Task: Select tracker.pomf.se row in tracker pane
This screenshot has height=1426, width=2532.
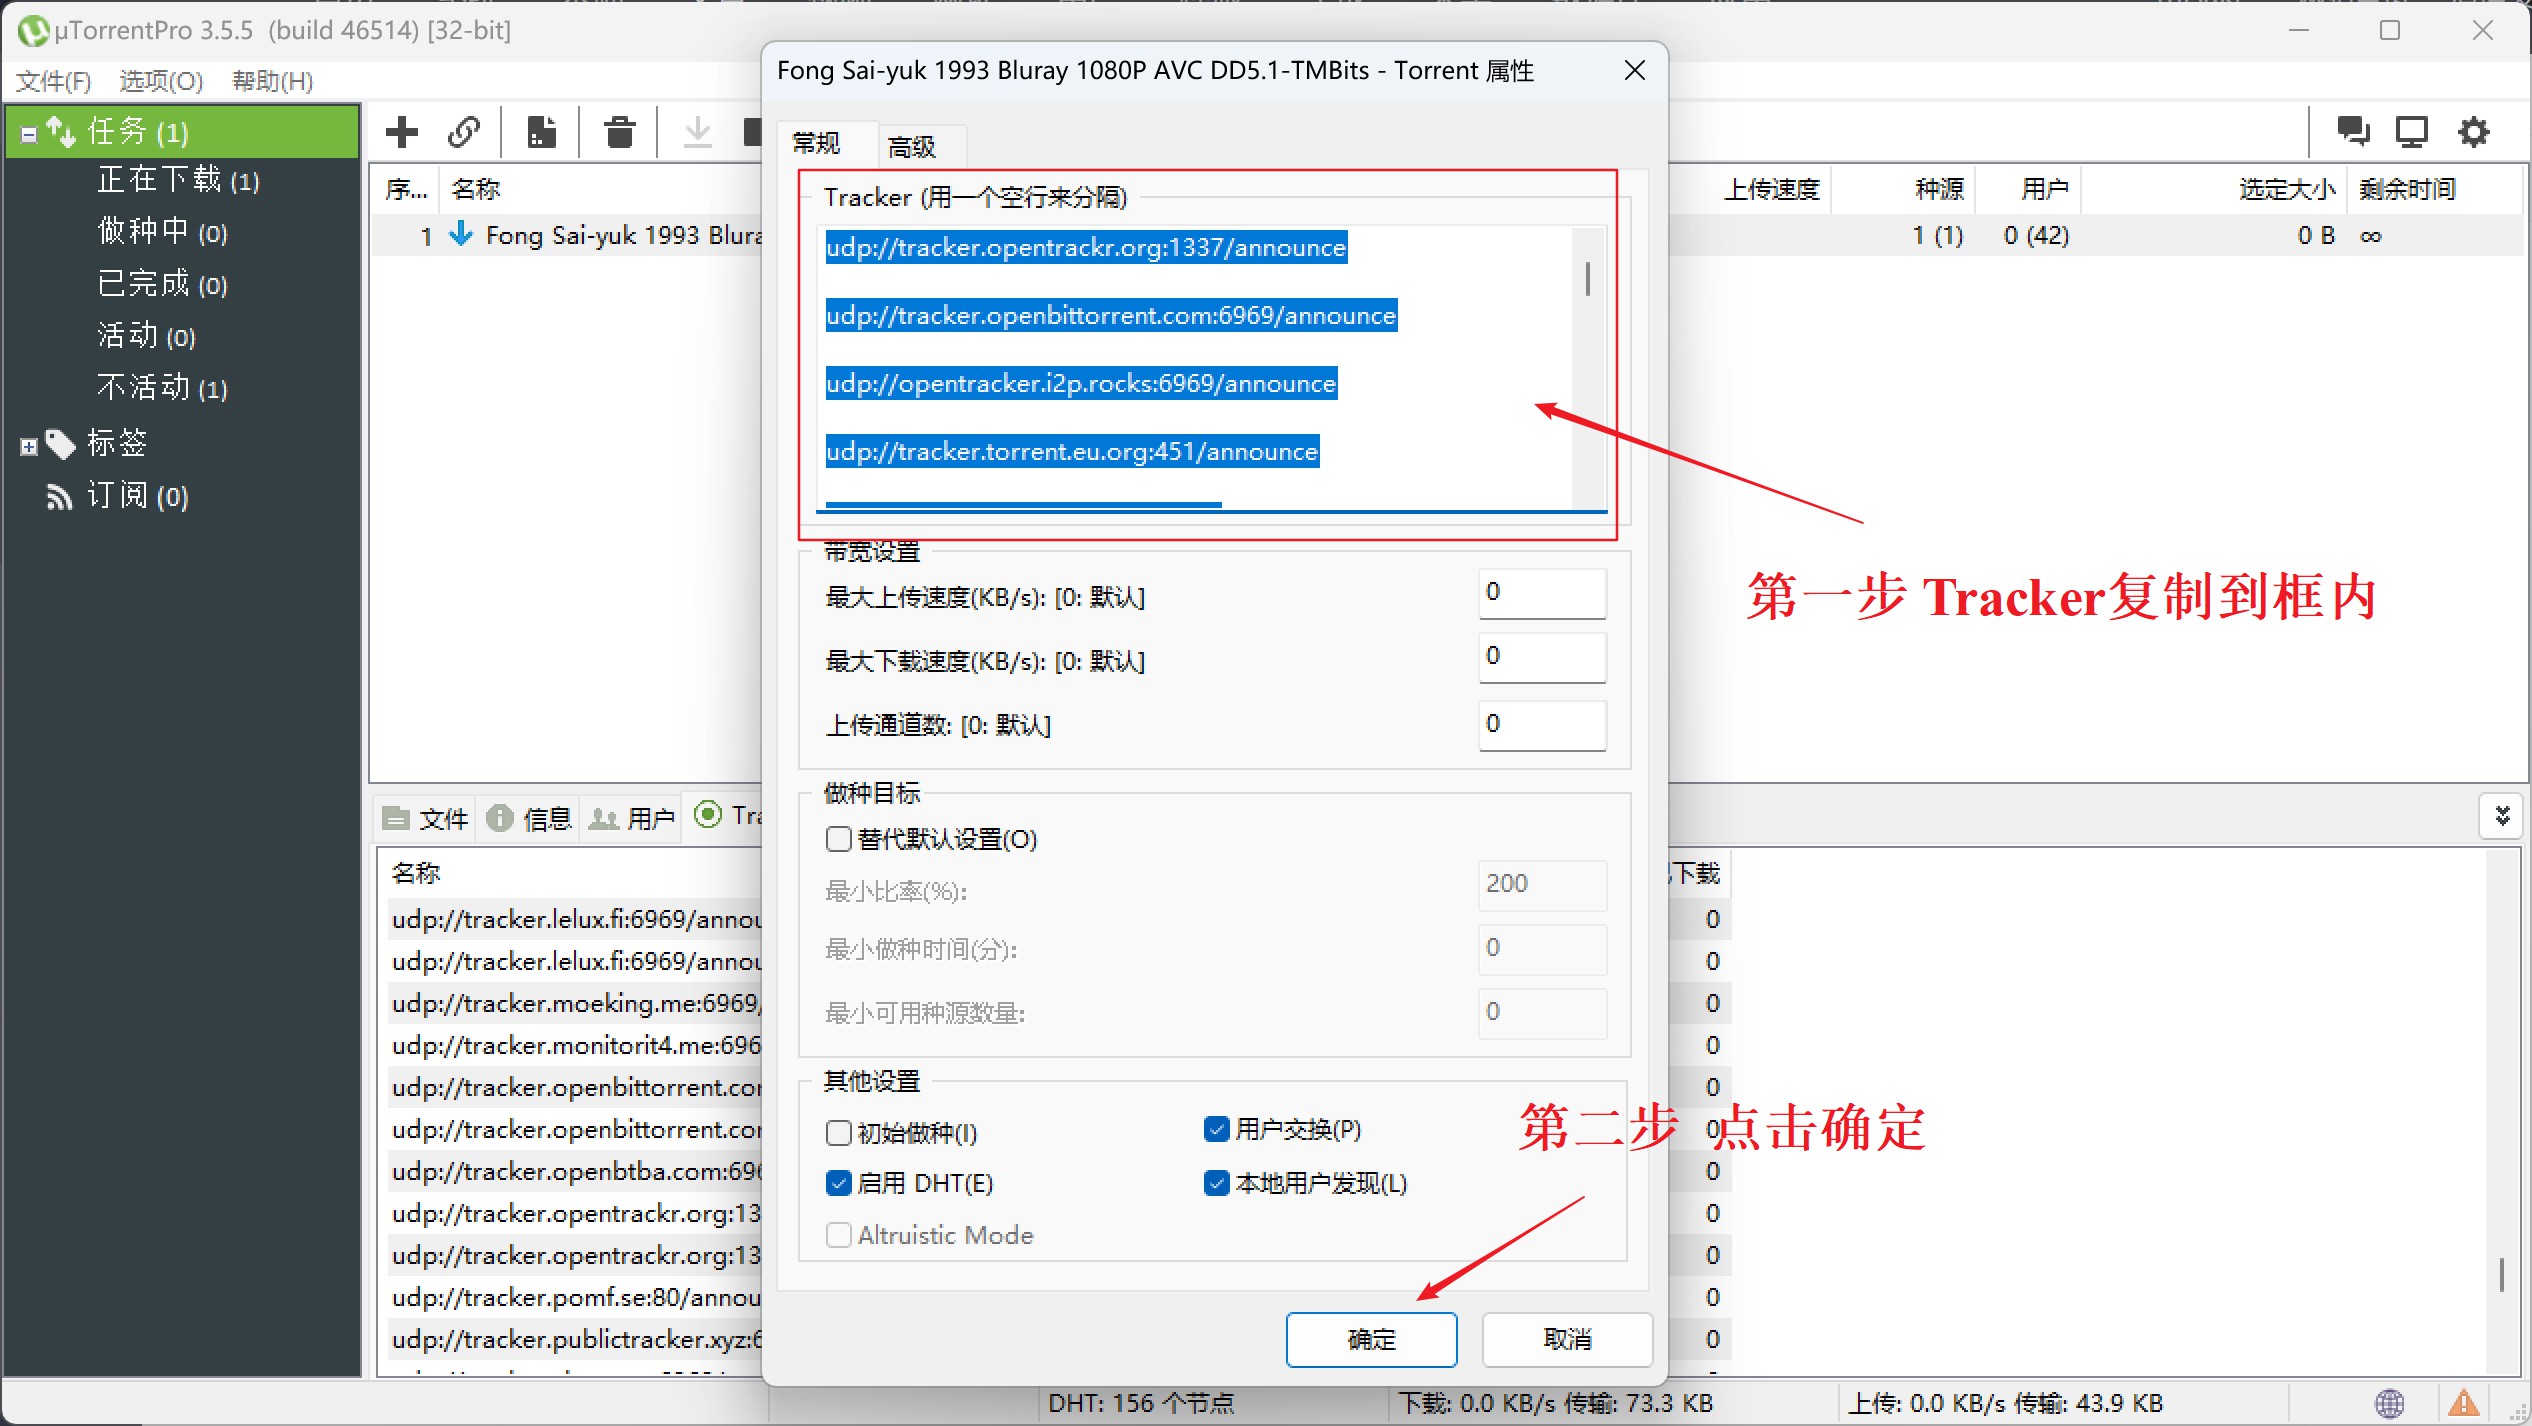Action: 575,1298
